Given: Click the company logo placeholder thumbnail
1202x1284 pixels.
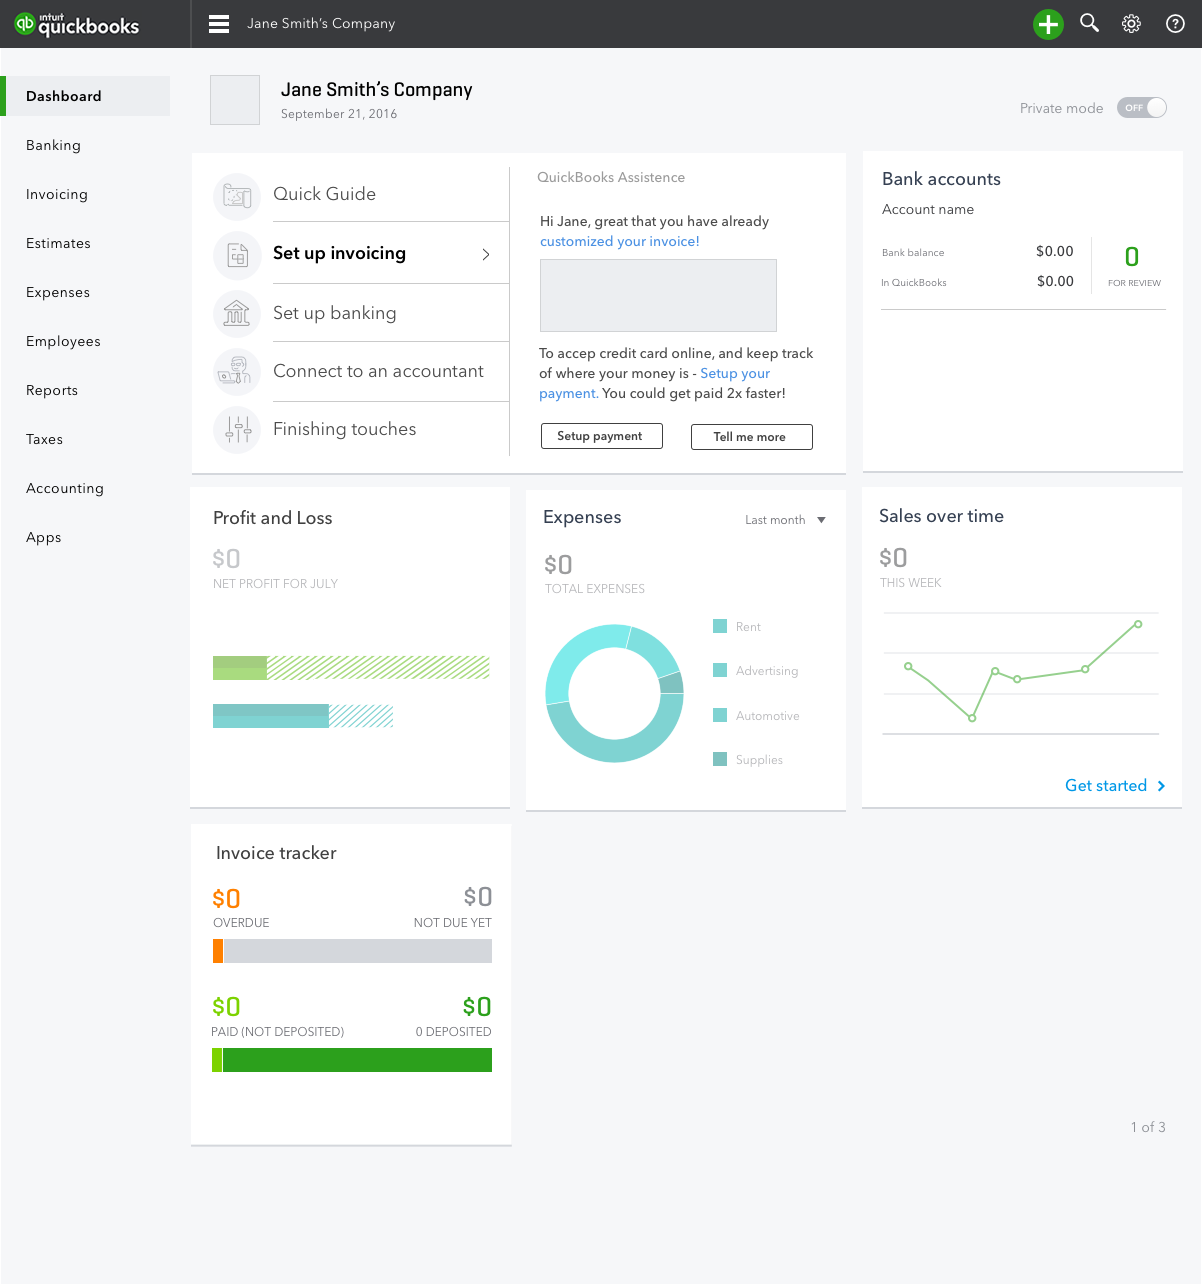Looking at the screenshot, I should (235, 100).
